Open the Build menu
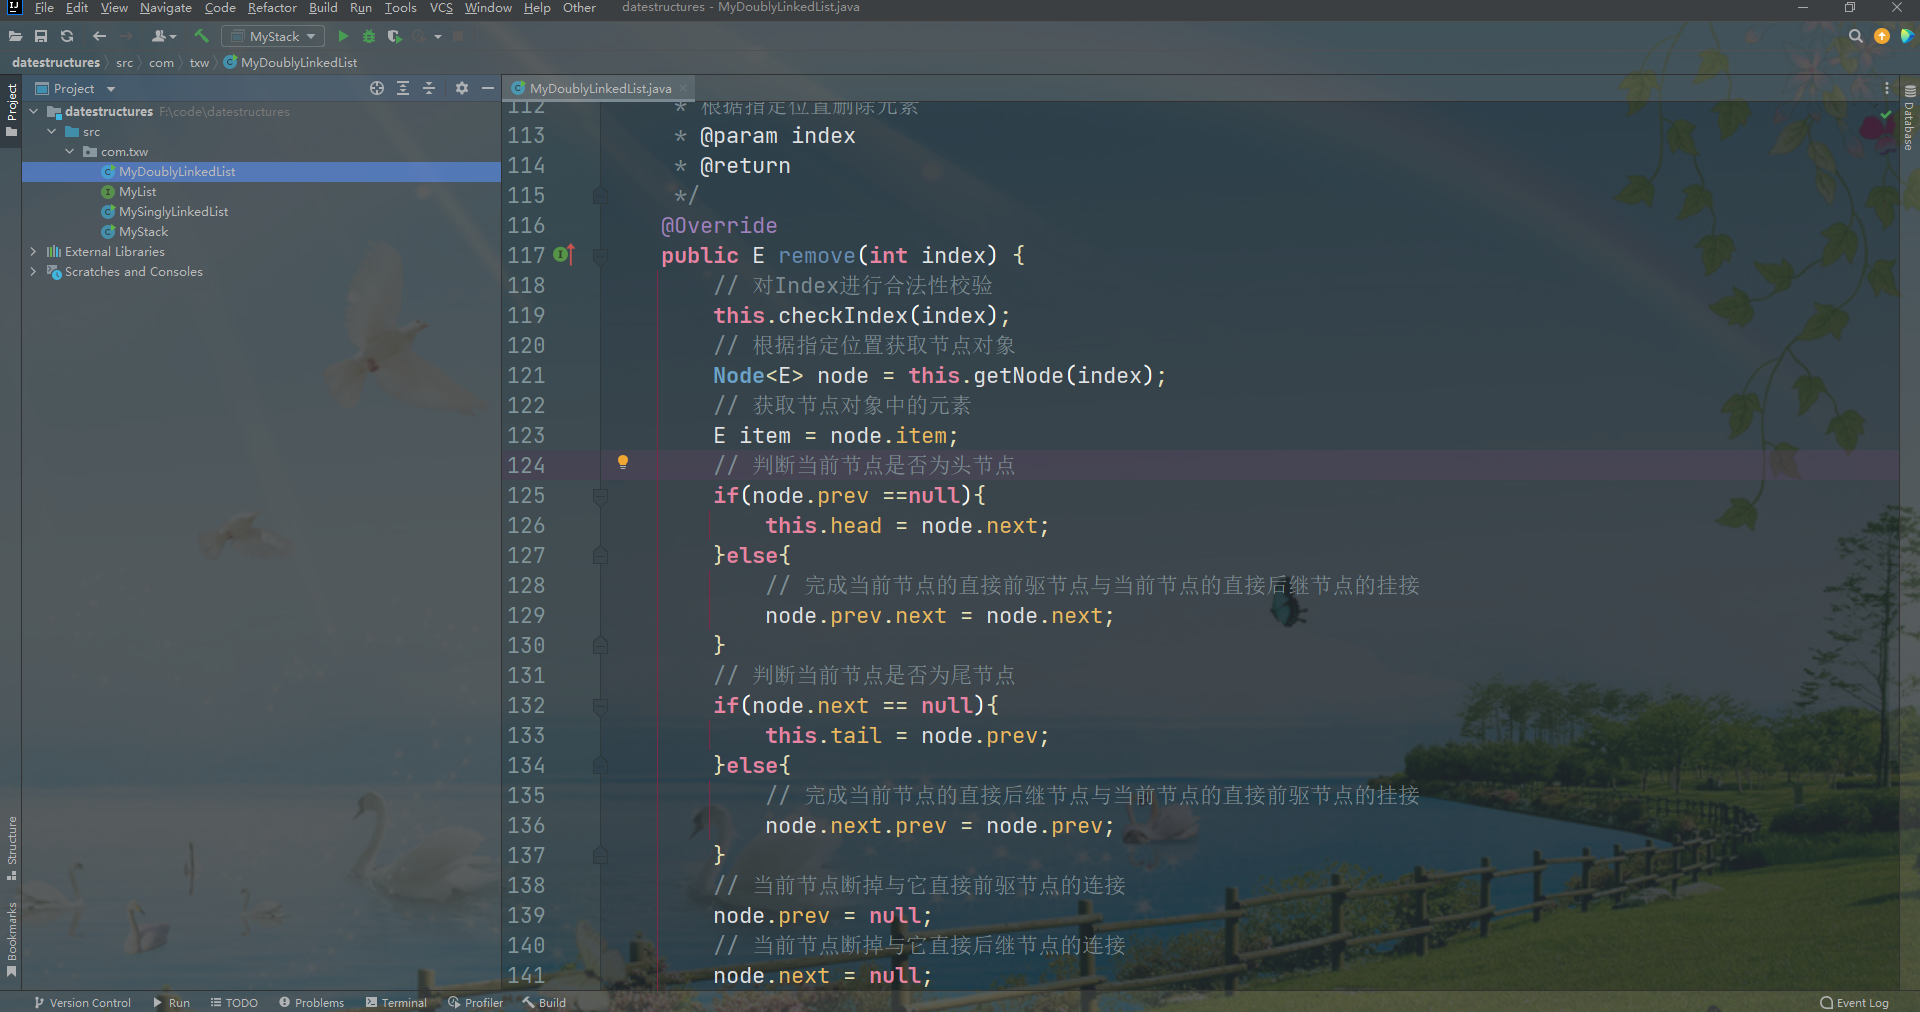Screen dimensions: 1920x1012 click(323, 8)
